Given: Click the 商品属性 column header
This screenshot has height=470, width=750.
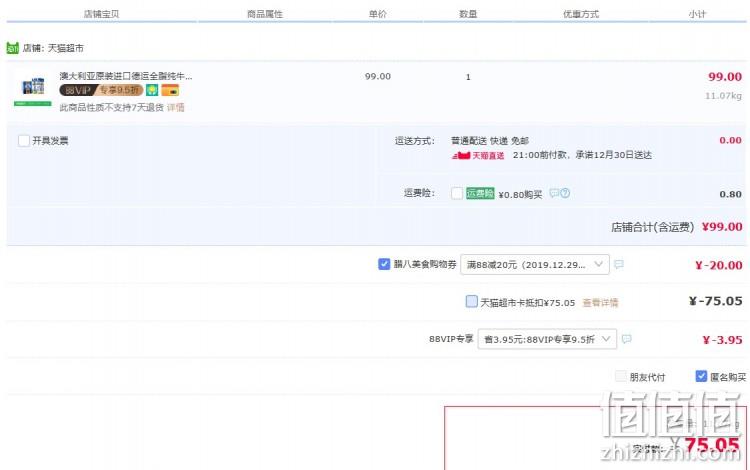Looking at the screenshot, I should click(265, 14).
